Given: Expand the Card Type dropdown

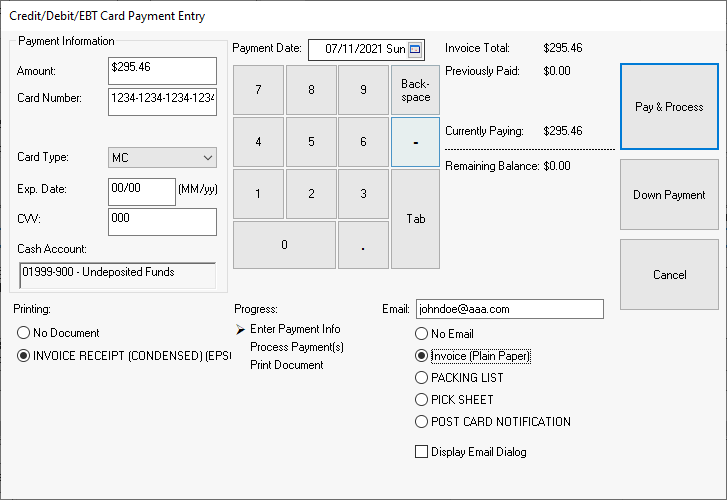Looking at the screenshot, I should (x=207, y=158).
